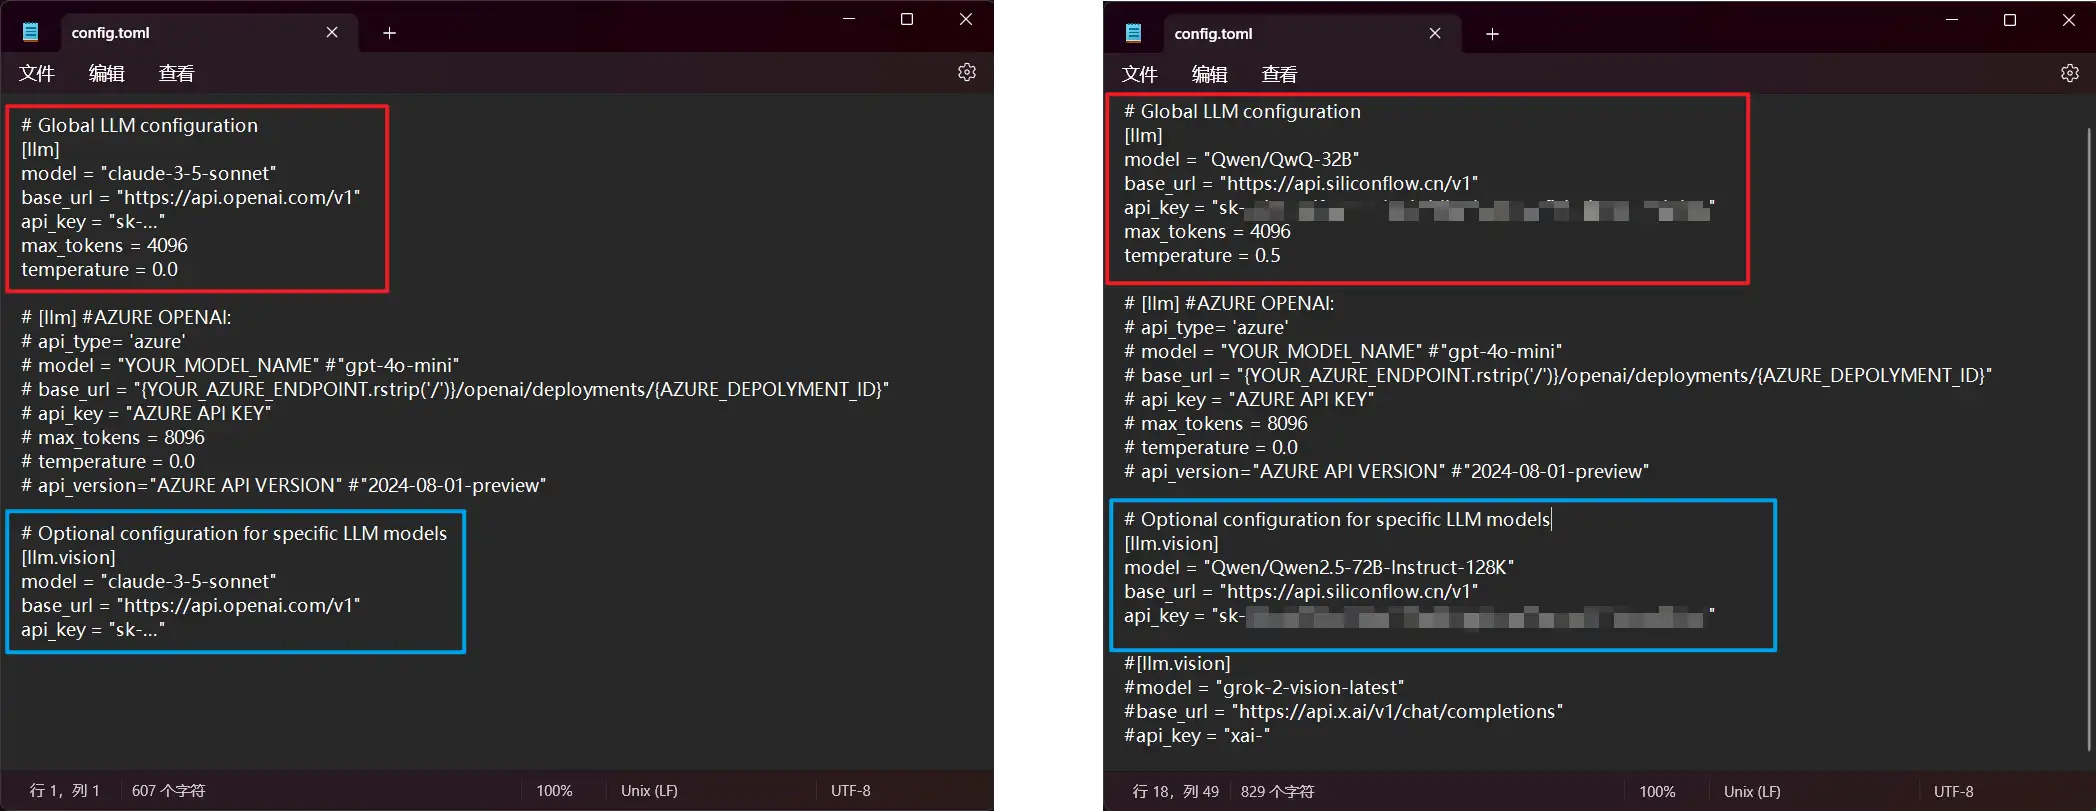Click line model = "Qwen/Qwen2.5-72B-Instruct-128K"

1319,567
